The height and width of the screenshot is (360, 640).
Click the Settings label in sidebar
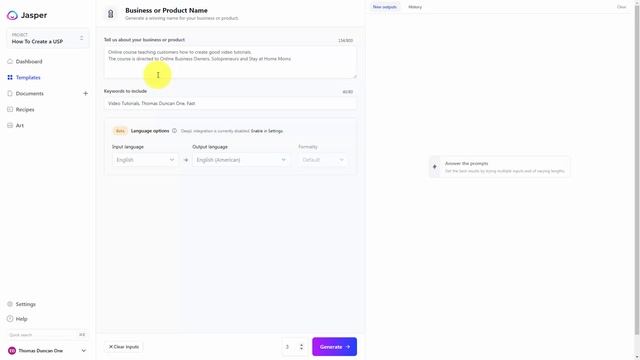point(26,304)
